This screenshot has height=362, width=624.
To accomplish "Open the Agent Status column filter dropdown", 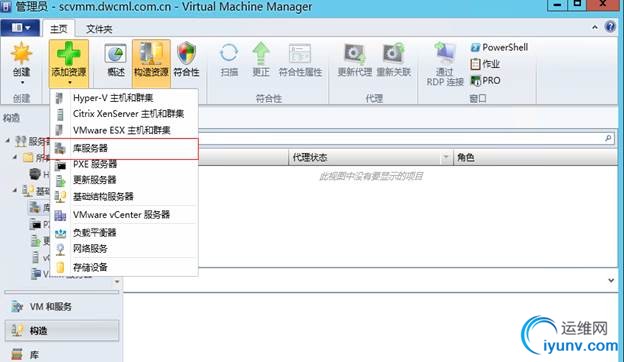I will (446, 158).
